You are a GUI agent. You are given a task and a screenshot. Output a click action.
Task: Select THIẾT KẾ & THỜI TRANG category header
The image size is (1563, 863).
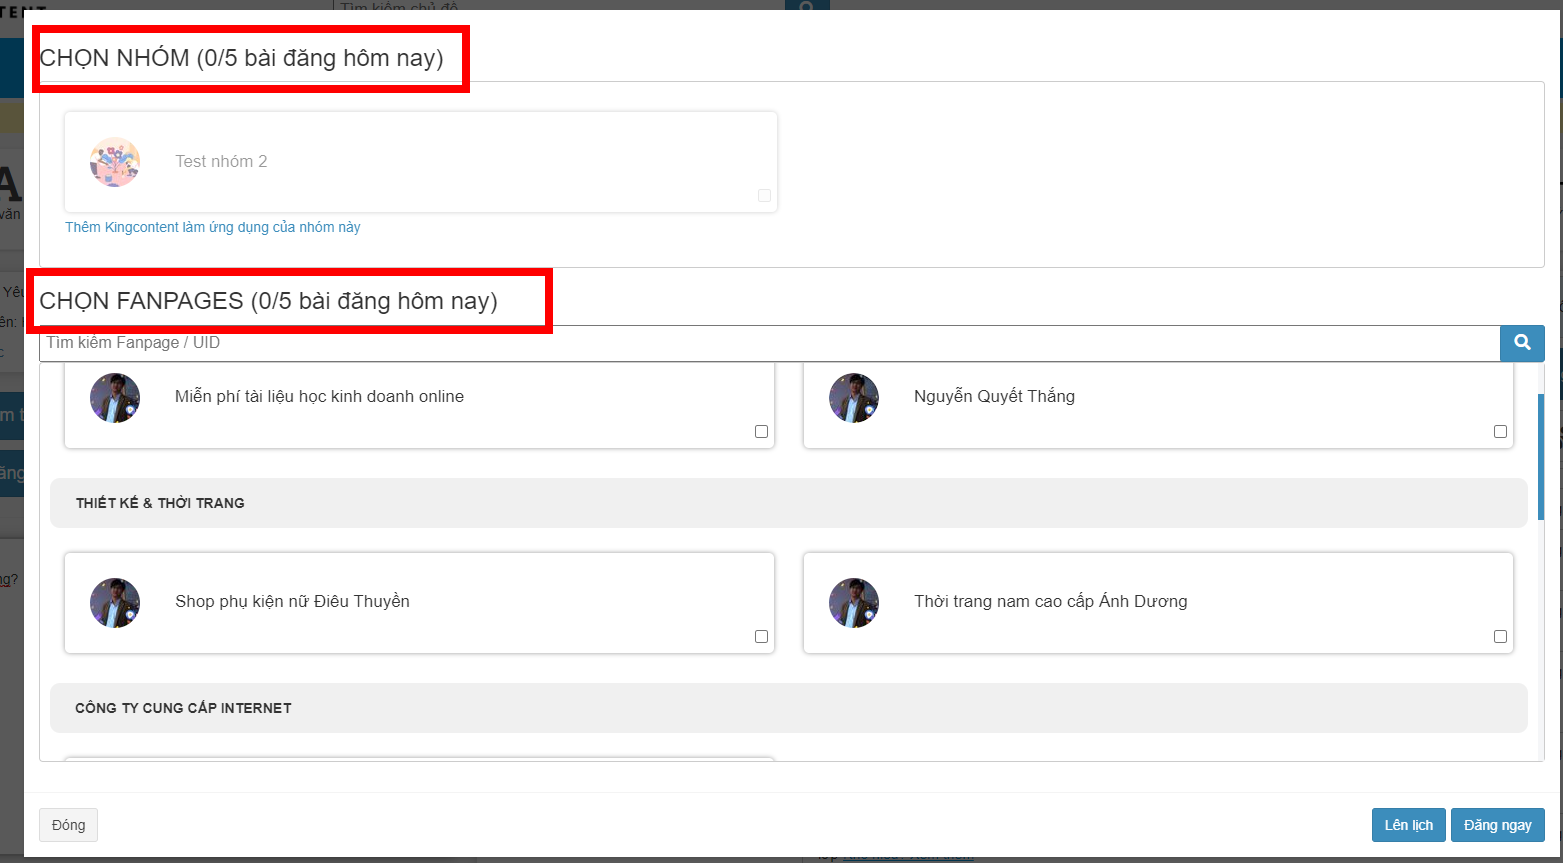pyautogui.click(x=789, y=503)
